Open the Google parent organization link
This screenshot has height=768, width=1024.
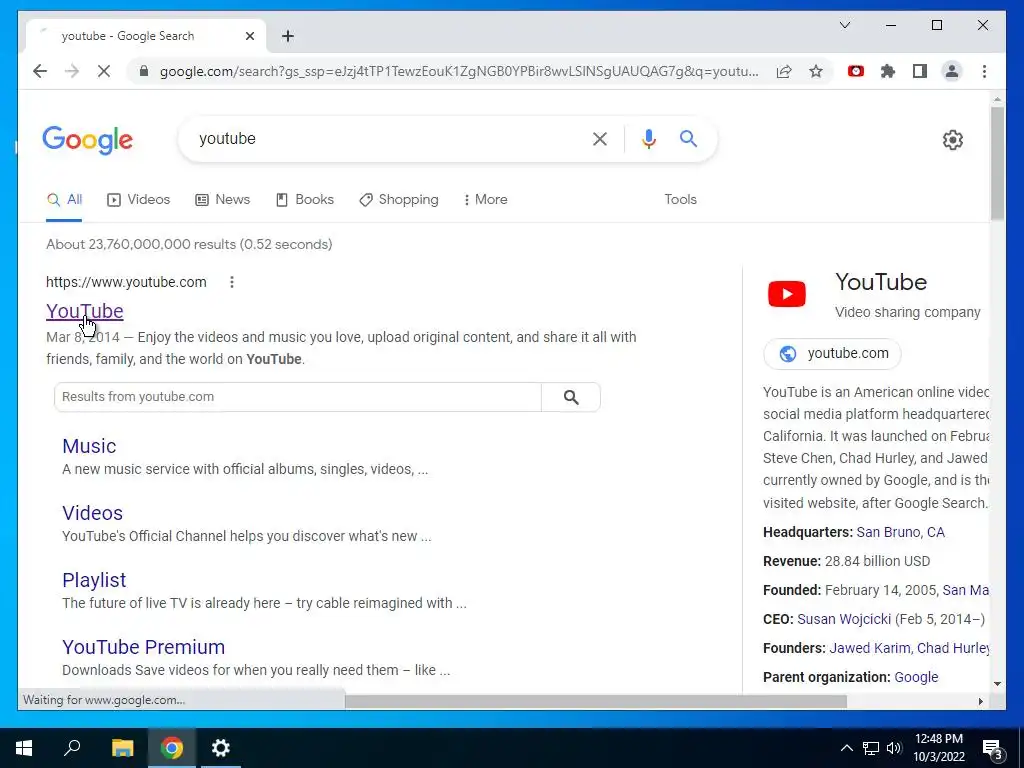916,677
